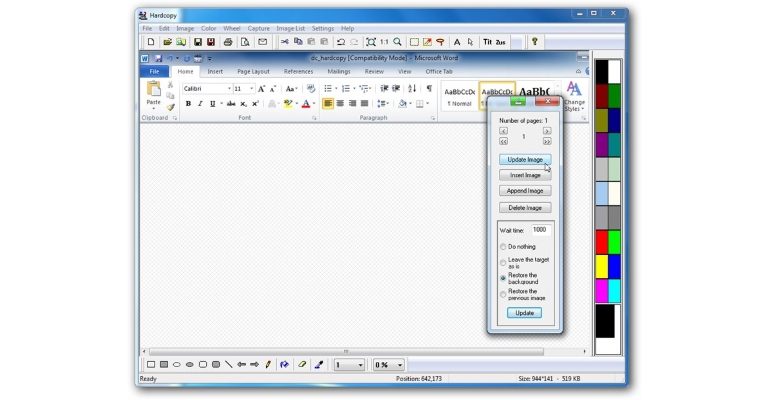Click the Append Image button
This screenshot has height=400, width=770.
pos(525,191)
